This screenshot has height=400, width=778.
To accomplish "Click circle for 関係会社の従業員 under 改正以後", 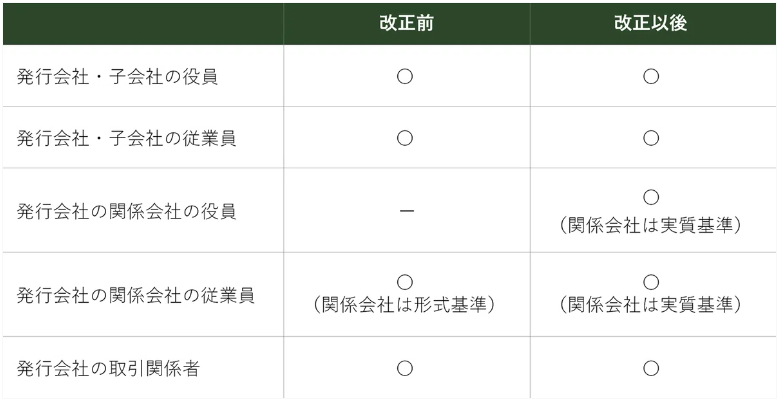I will pos(651,282).
